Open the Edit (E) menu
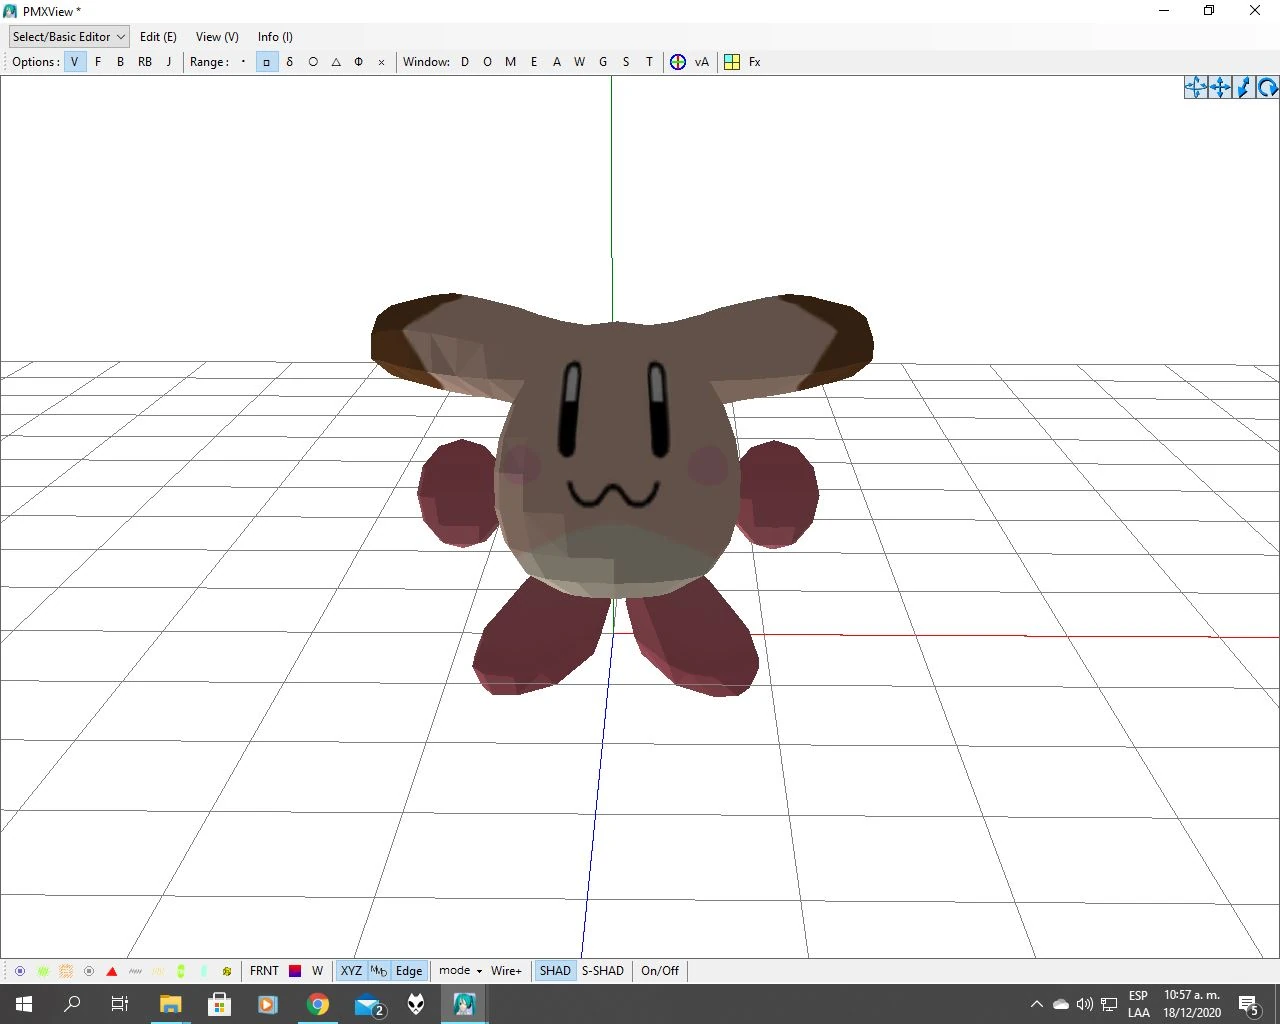Image resolution: width=1280 pixels, height=1024 pixels. [158, 37]
